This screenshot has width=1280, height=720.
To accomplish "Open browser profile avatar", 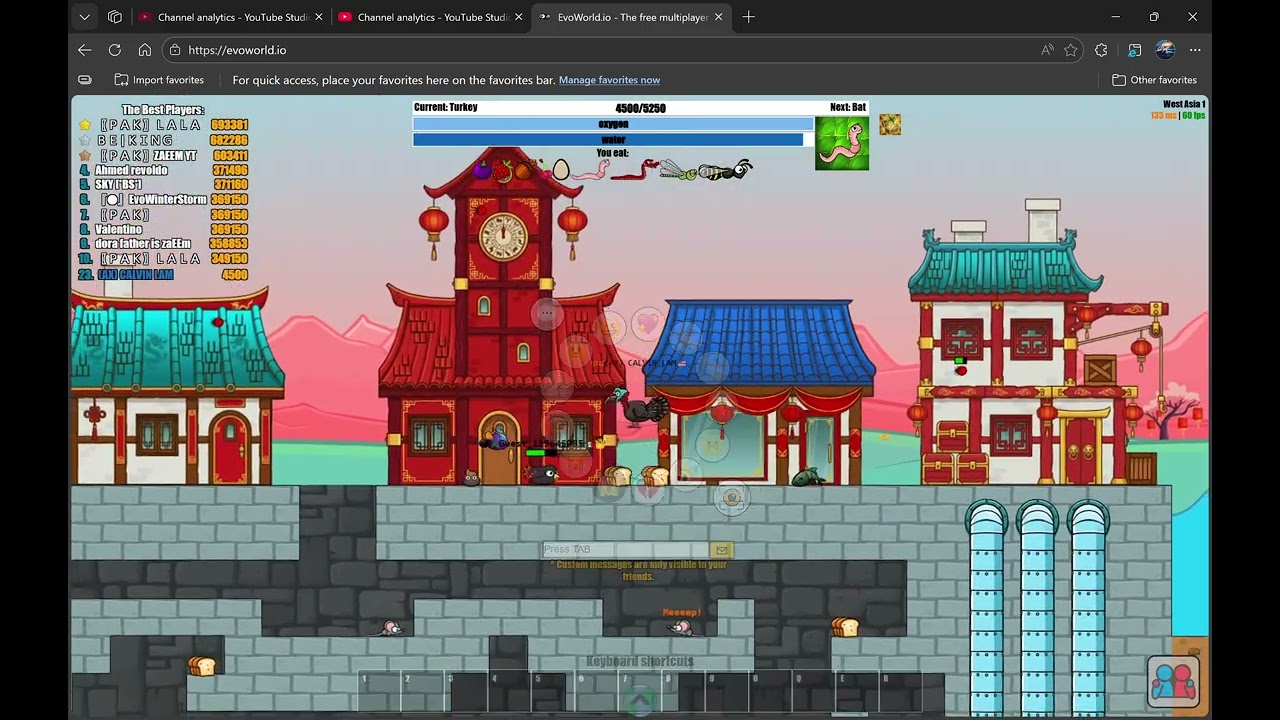I will pyautogui.click(x=1165, y=50).
